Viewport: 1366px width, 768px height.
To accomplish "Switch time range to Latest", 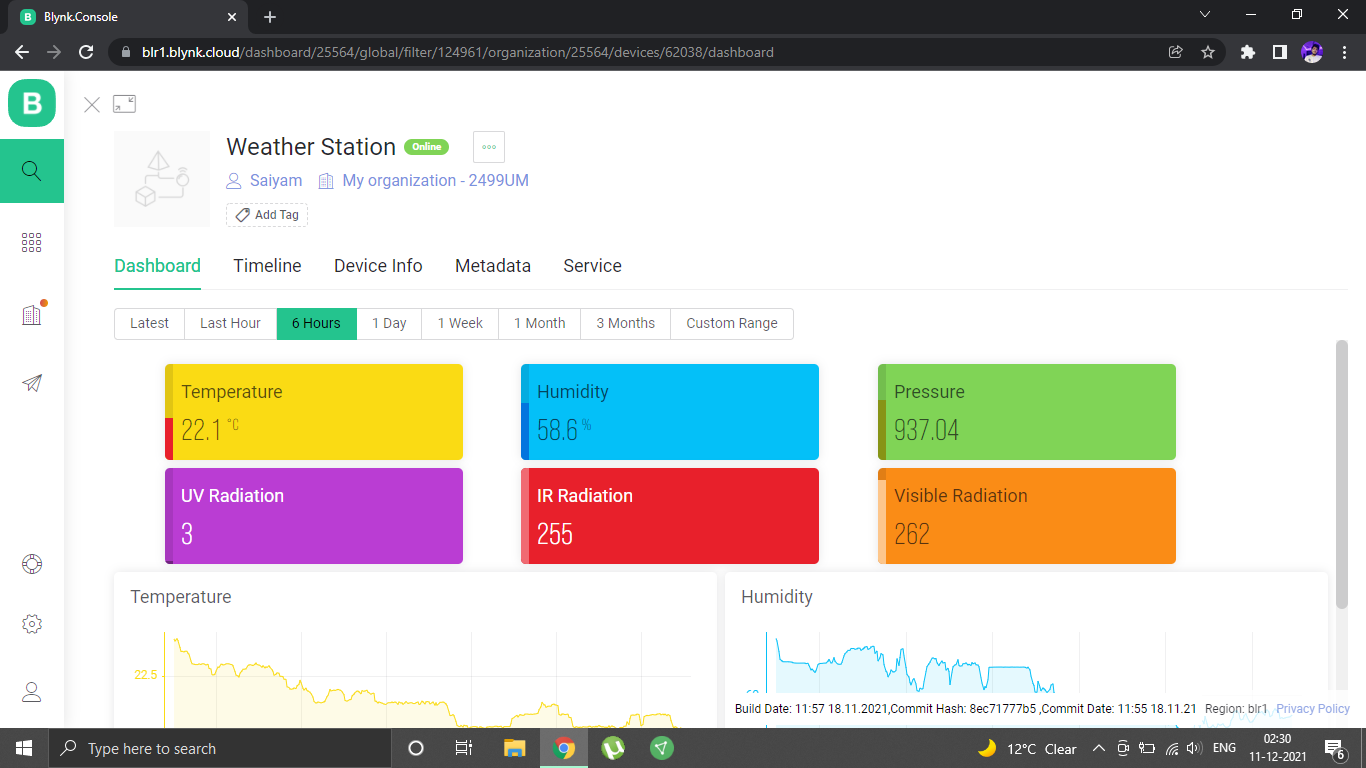I will pos(149,323).
